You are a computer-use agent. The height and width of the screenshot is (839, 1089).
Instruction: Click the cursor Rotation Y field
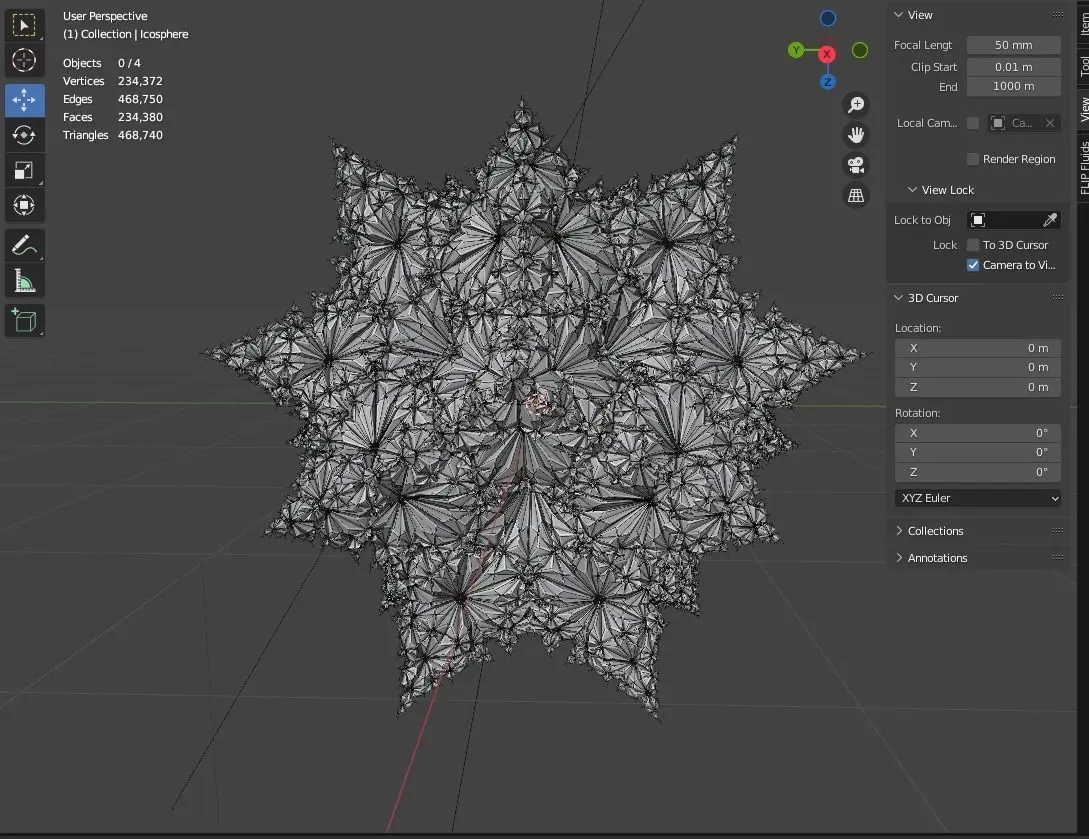[977, 452]
